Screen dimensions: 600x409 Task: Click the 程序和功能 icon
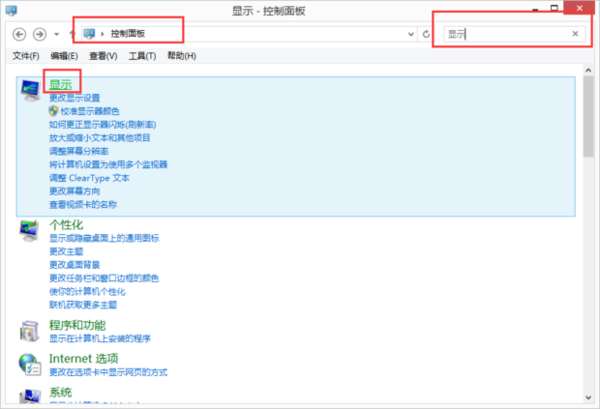[x=29, y=331]
